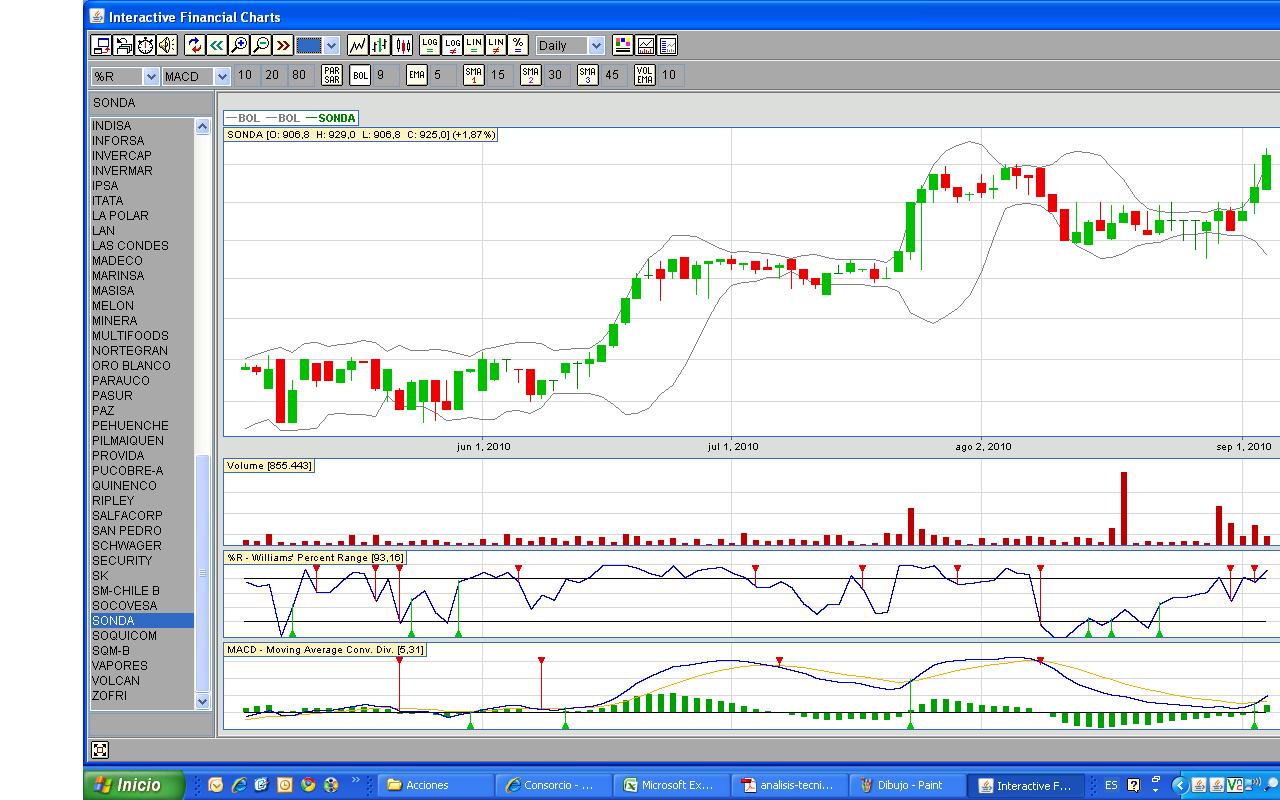Open the help question-mark tray icon

click(x=1133, y=785)
